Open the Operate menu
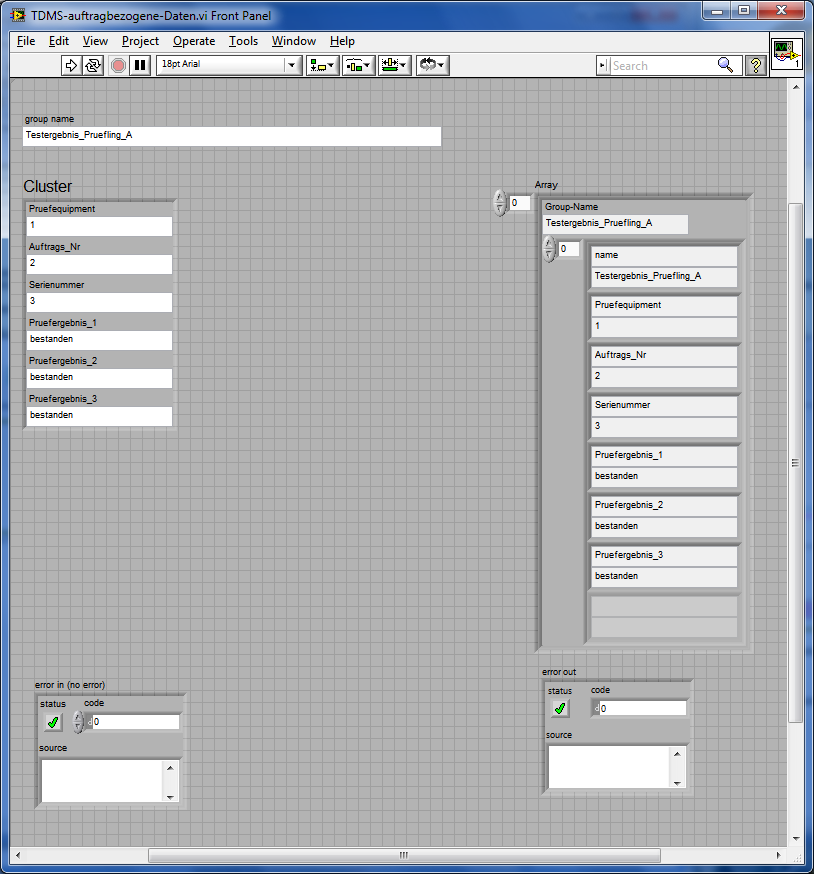This screenshot has height=874, width=814. point(194,41)
